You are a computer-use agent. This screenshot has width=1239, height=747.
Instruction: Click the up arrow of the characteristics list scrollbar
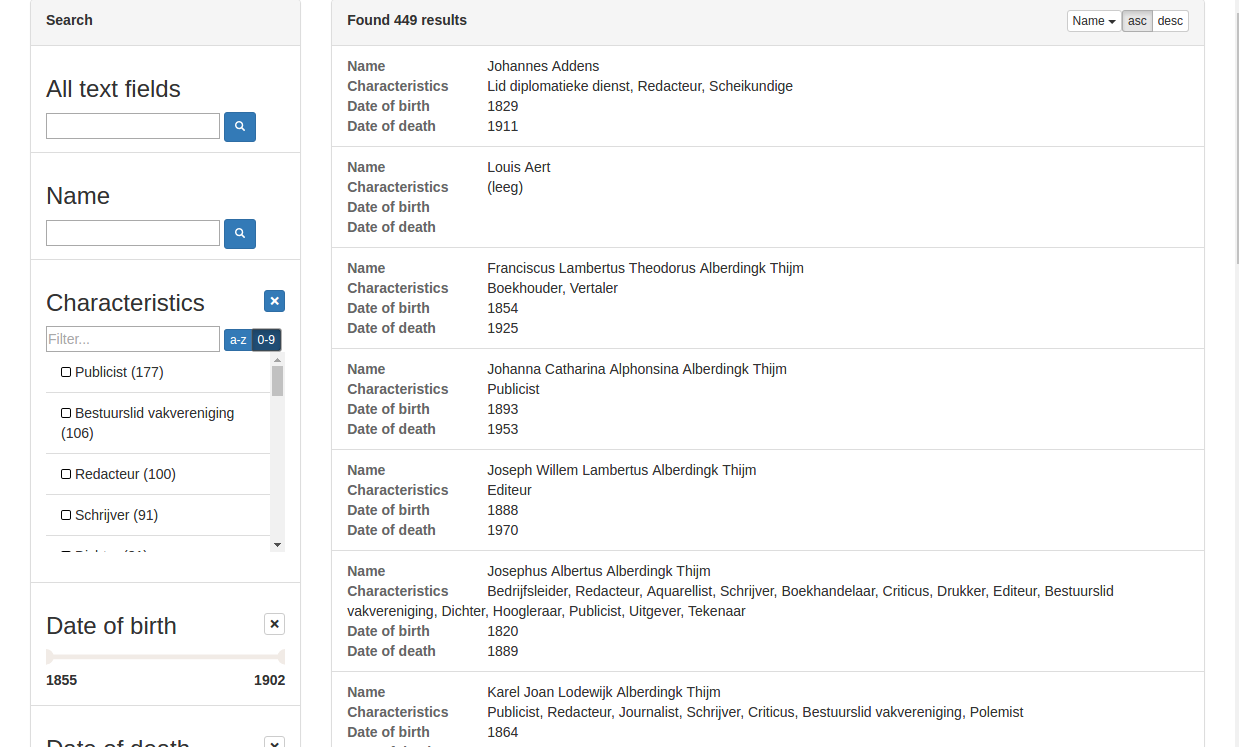277,358
